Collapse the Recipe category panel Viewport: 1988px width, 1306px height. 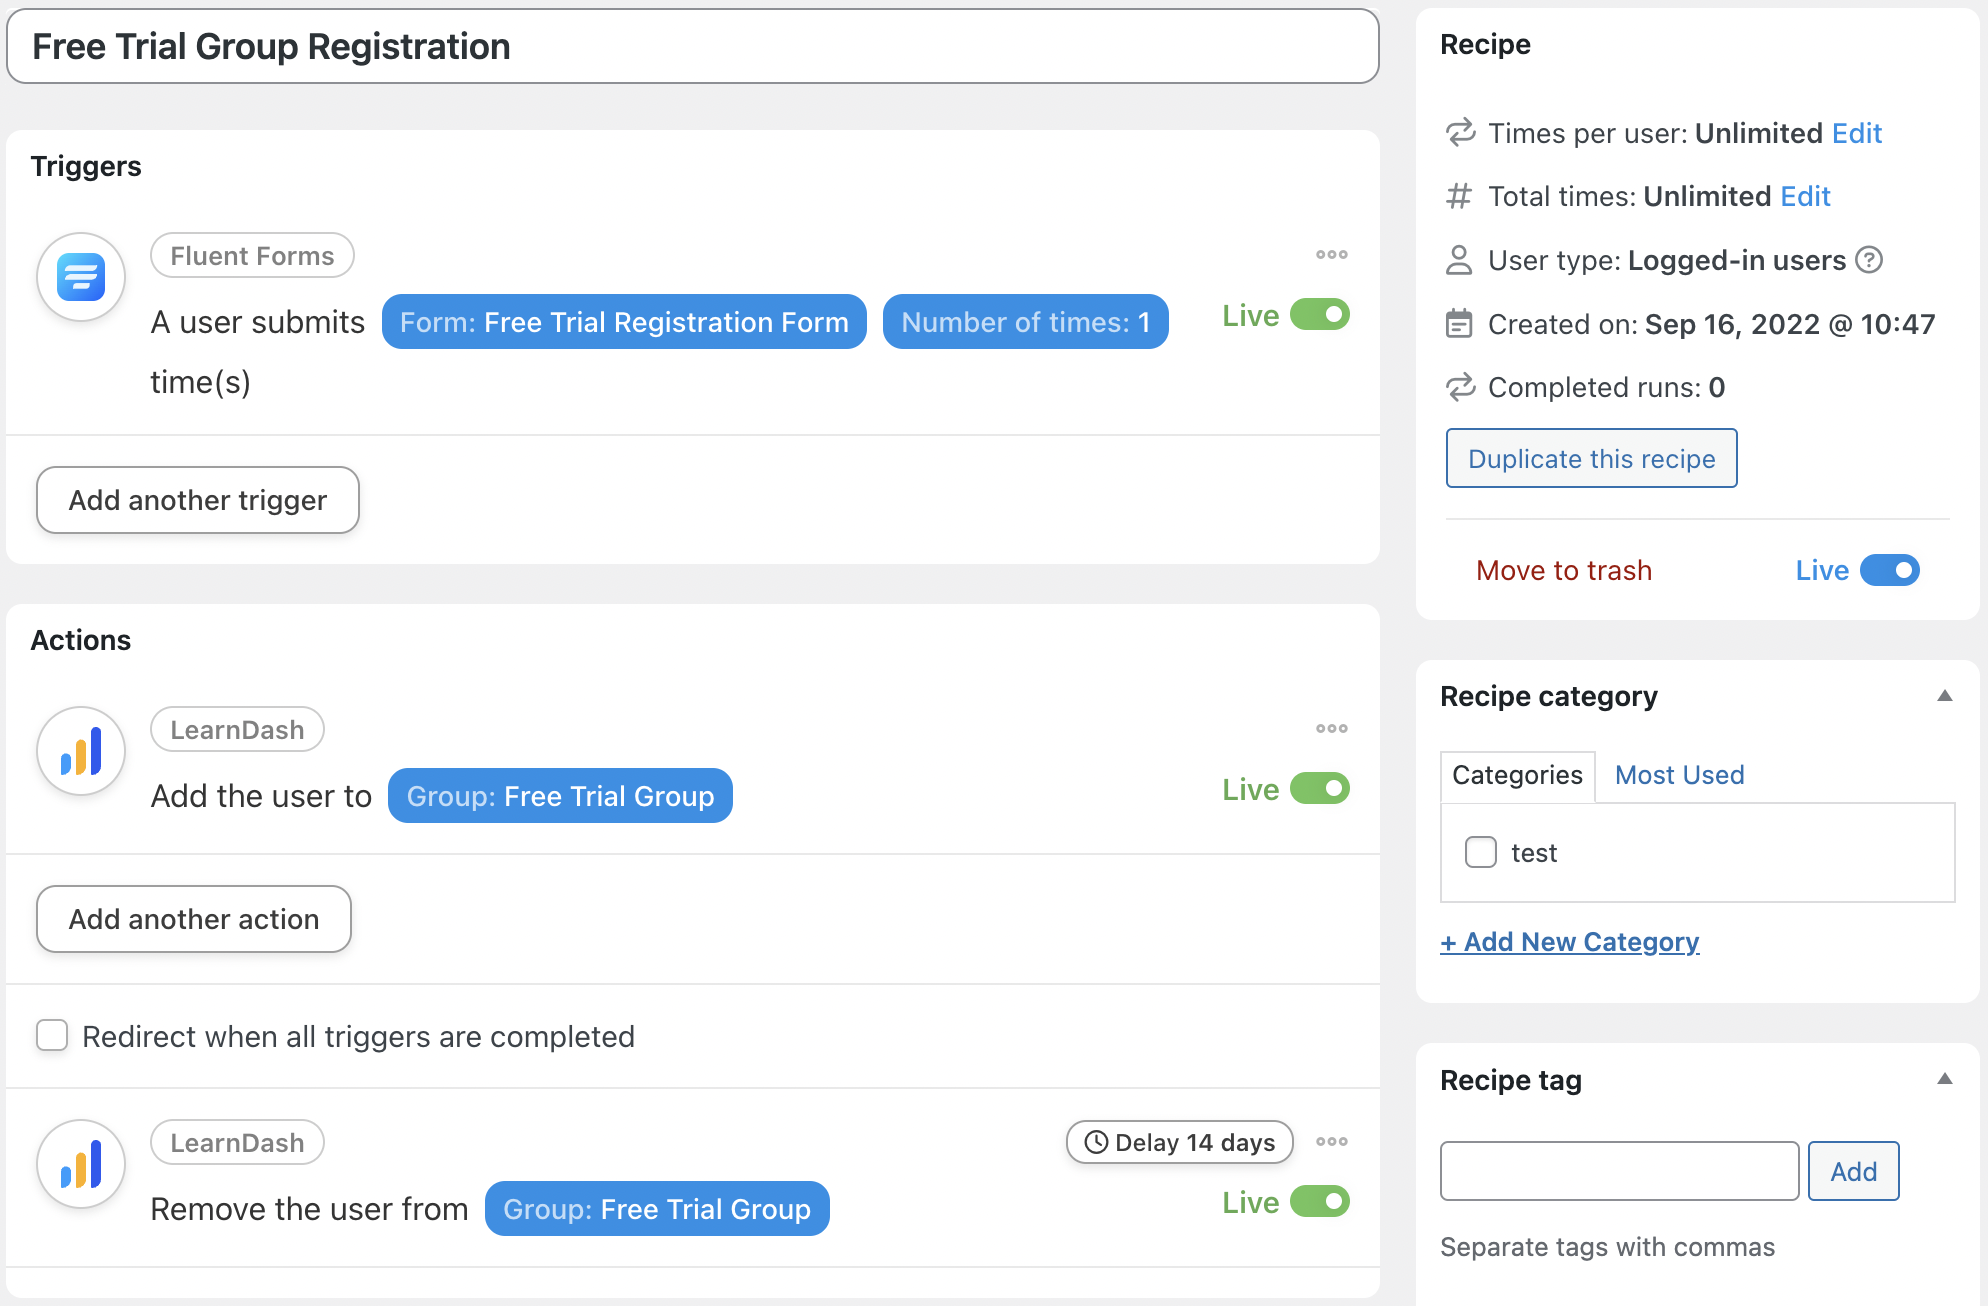click(1946, 695)
